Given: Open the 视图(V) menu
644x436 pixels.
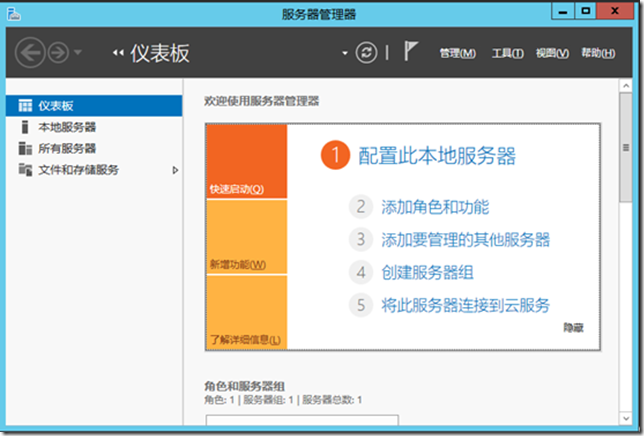Looking at the screenshot, I should click(552, 53).
